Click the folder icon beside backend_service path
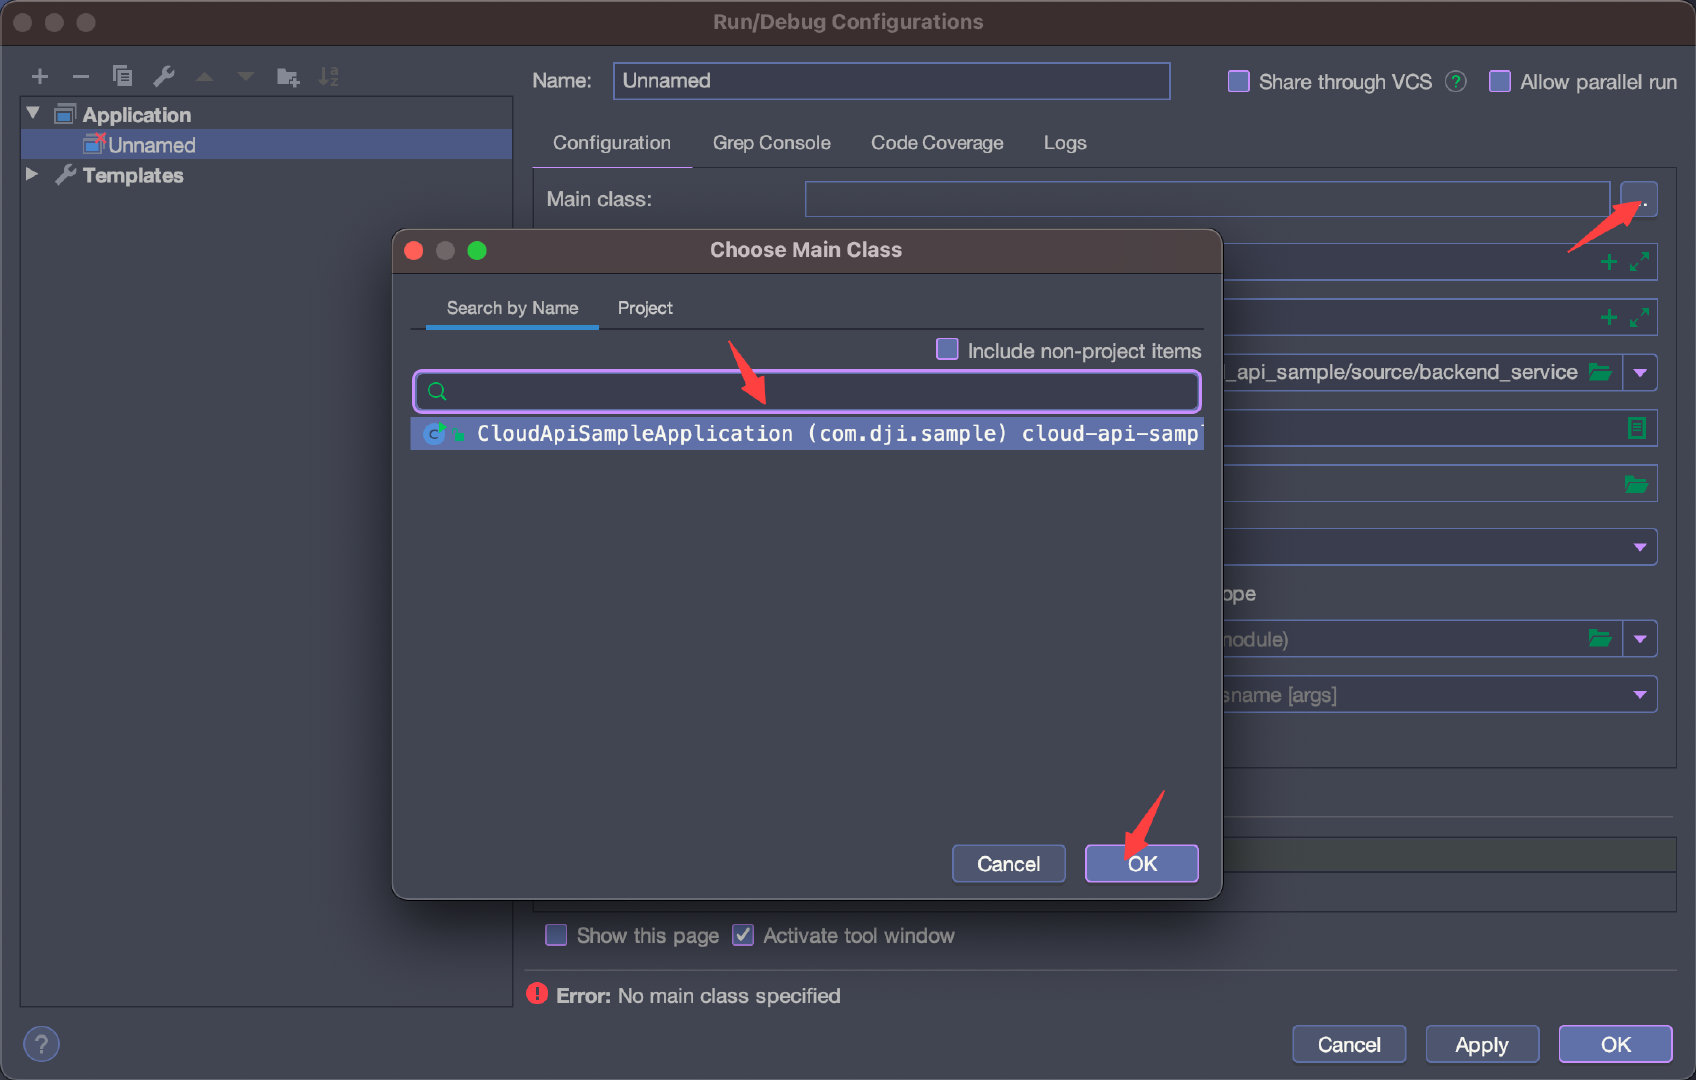The width and height of the screenshot is (1696, 1080). point(1600,373)
